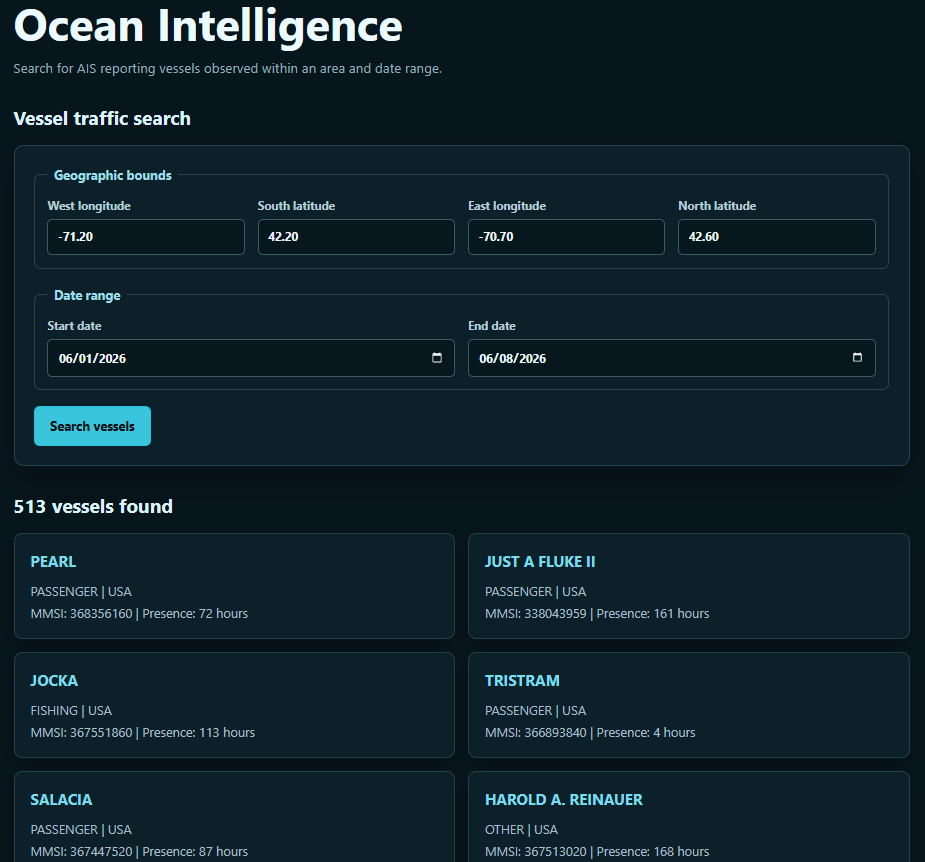This screenshot has width=925, height=862.
Task: Click MMSI: 367551860 text on JOCKA card
Action: point(81,733)
